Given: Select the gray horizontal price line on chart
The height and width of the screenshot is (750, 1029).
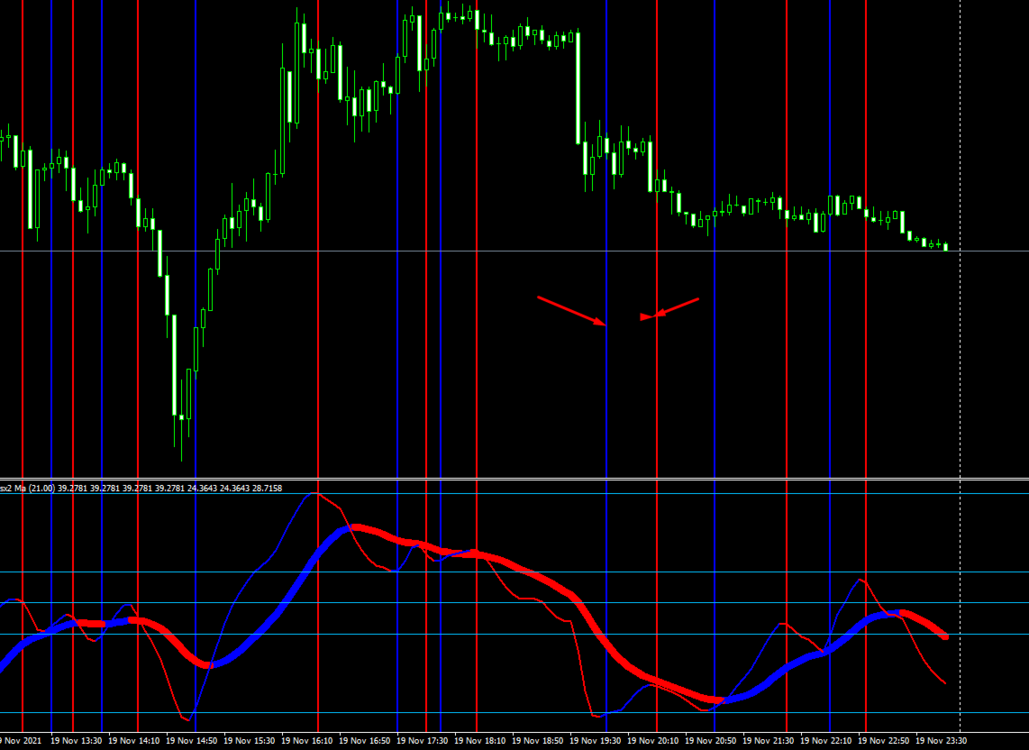Looking at the screenshot, I should pos(514,251).
